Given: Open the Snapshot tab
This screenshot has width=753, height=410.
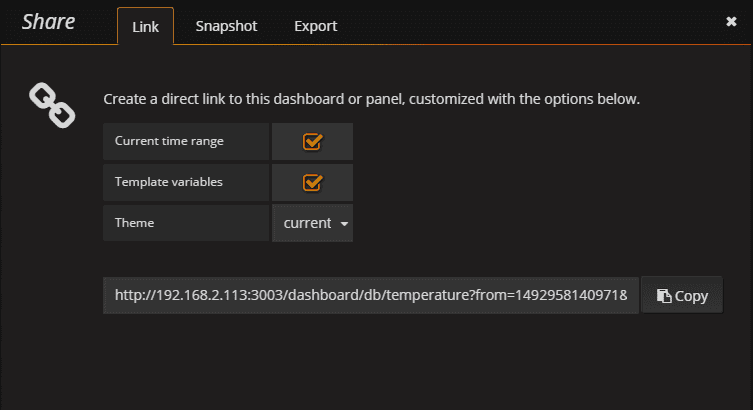Looking at the screenshot, I should coord(226,26).
